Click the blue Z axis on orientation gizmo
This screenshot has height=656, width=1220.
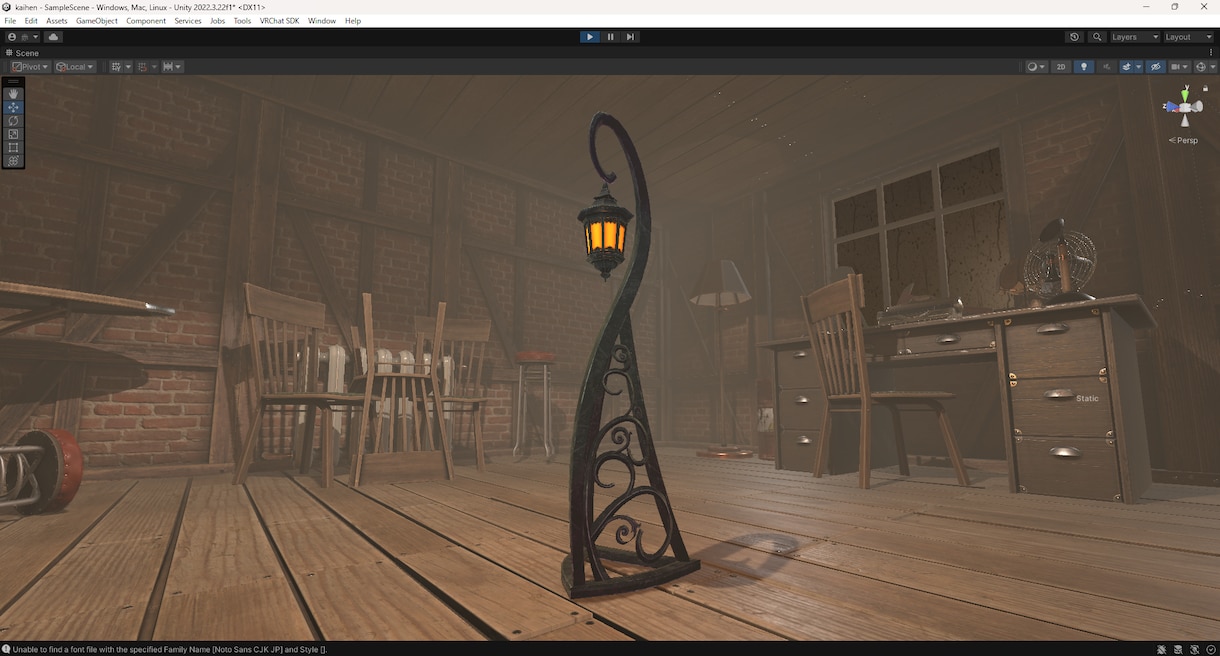pyautogui.click(x=1171, y=106)
